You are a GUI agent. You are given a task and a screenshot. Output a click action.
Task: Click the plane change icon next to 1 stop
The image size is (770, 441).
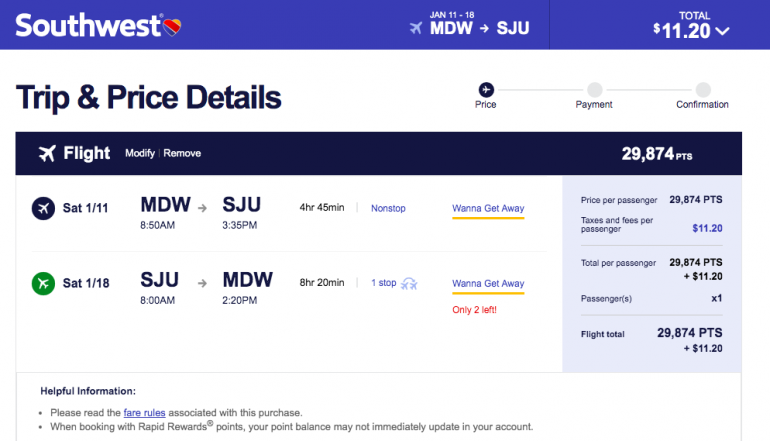[x=409, y=284]
